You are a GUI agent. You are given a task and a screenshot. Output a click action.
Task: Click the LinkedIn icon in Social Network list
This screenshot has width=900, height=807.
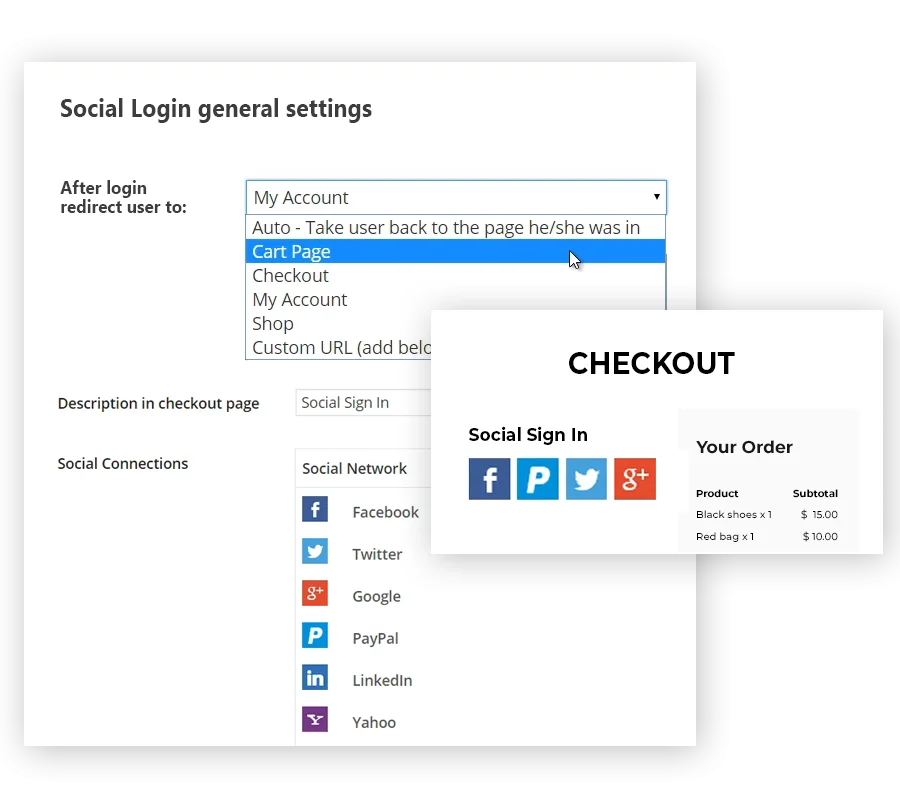coord(315,677)
